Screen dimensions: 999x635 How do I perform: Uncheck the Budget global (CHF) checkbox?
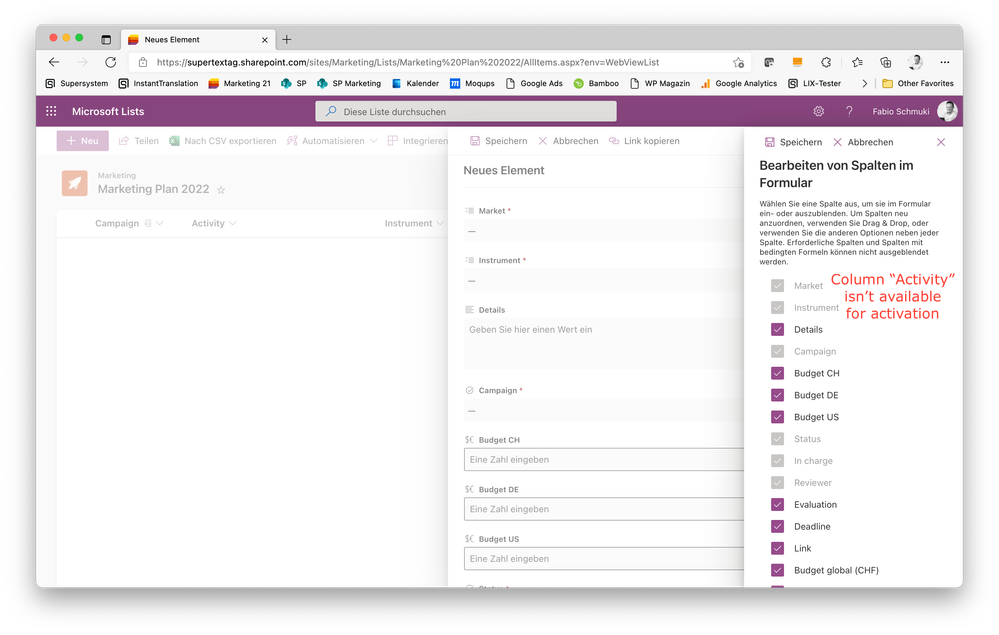777,570
